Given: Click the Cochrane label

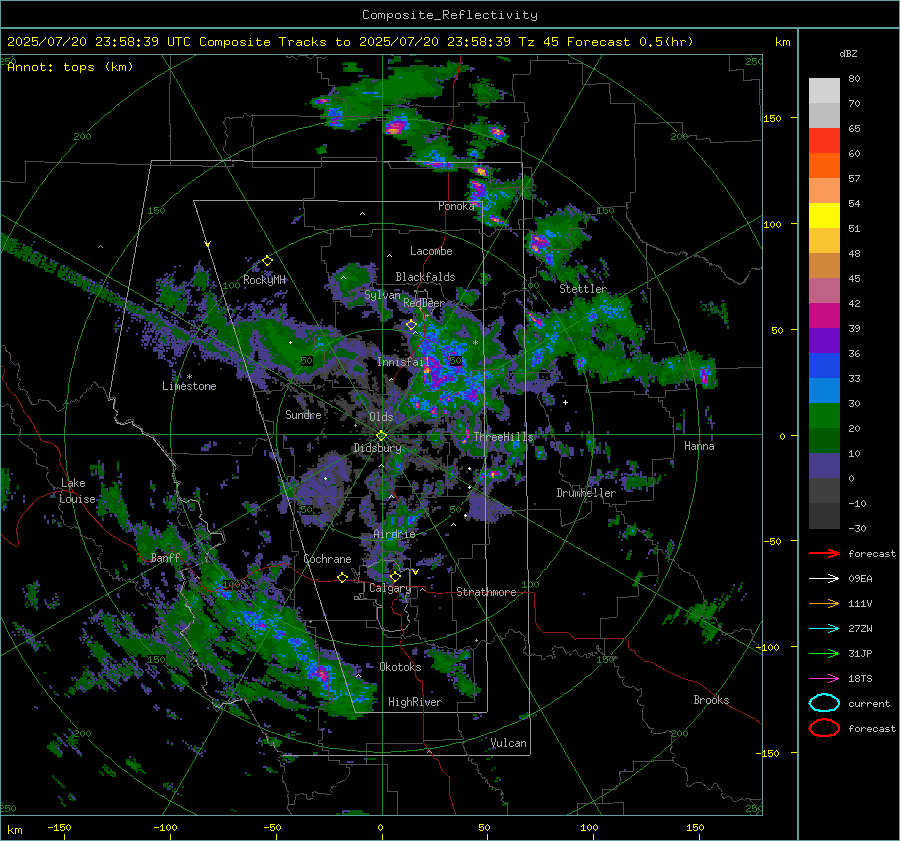Looking at the screenshot, I should click(x=327, y=559).
